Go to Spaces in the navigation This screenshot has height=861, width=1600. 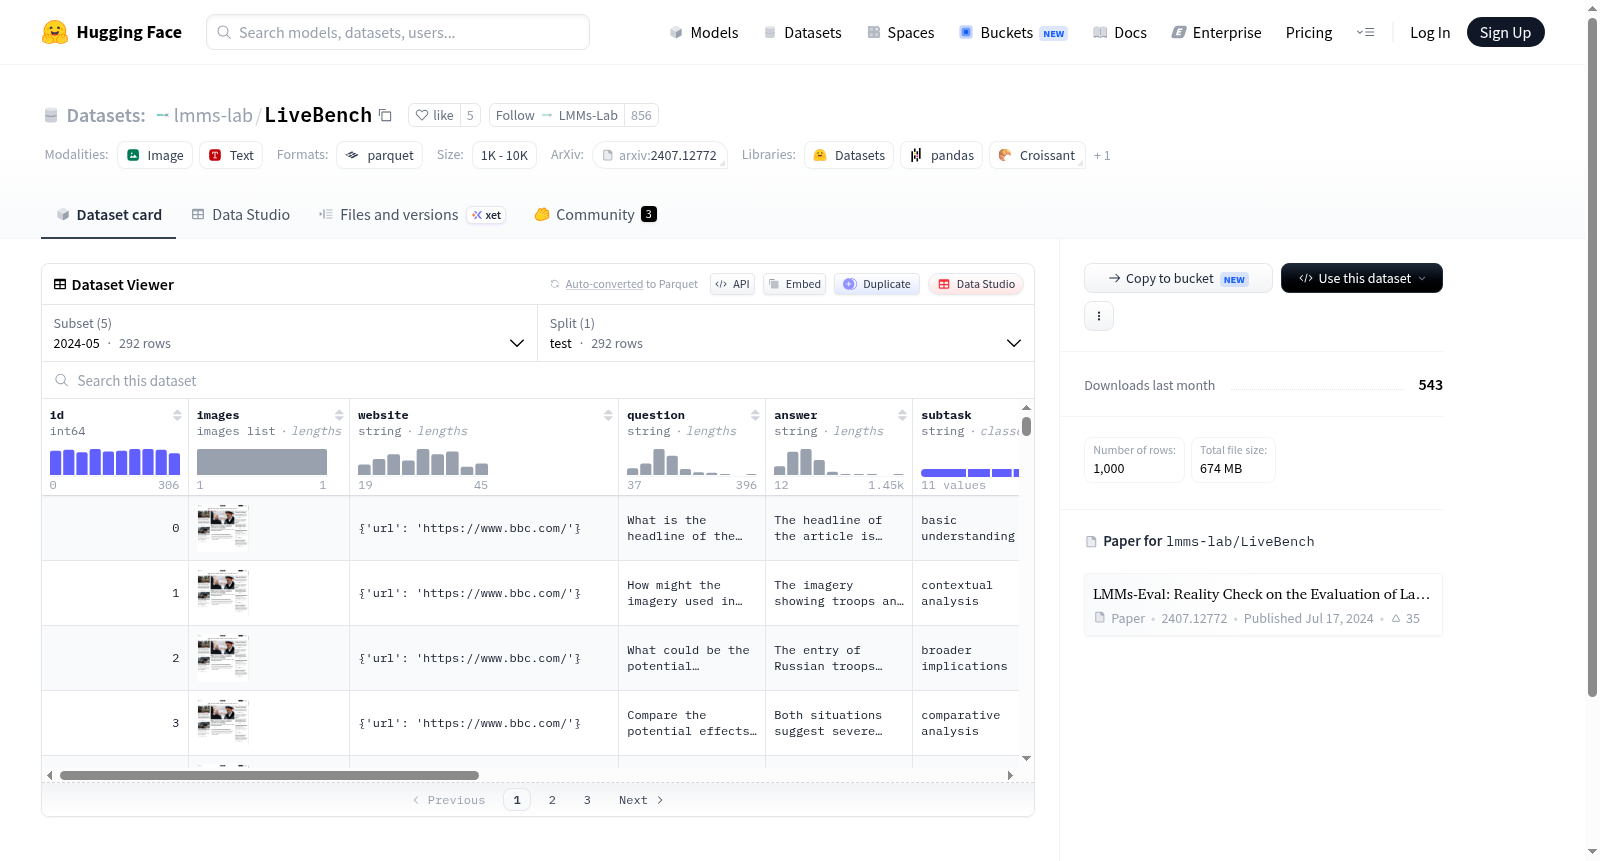tap(900, 33)
